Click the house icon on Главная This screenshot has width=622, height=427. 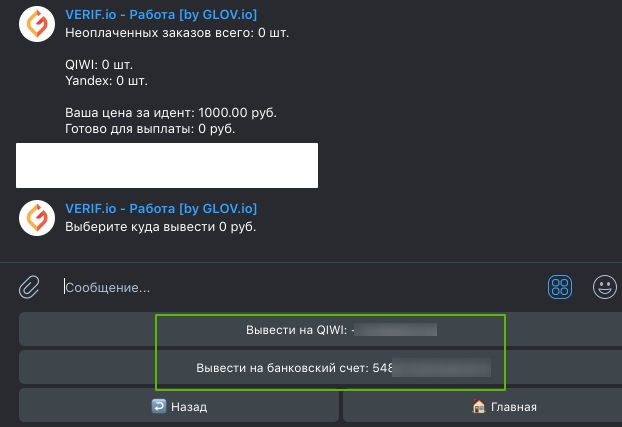tap(478, 407)
